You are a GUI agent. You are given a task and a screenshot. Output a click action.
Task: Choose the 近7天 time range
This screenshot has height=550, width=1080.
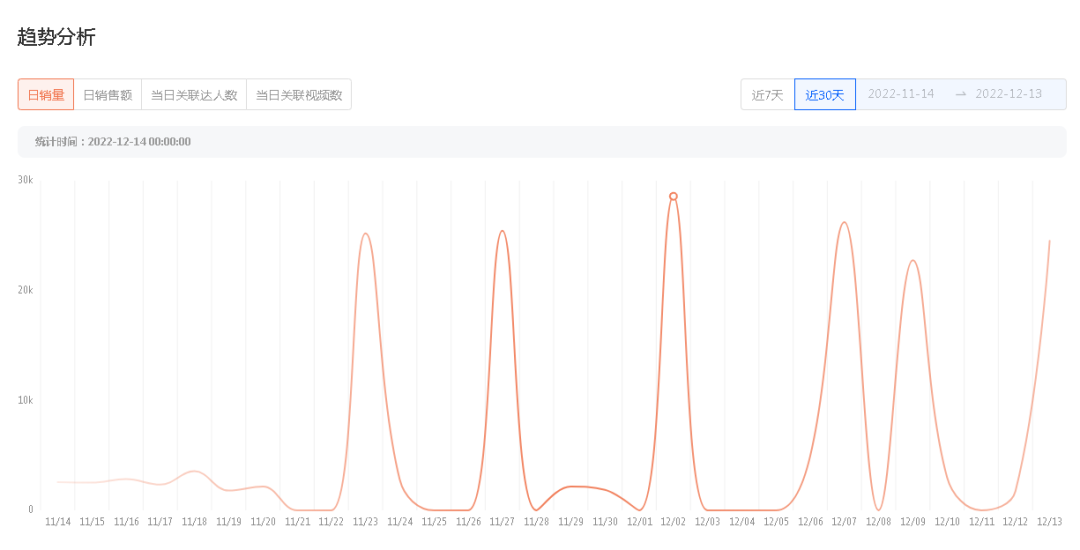[768, 95]
